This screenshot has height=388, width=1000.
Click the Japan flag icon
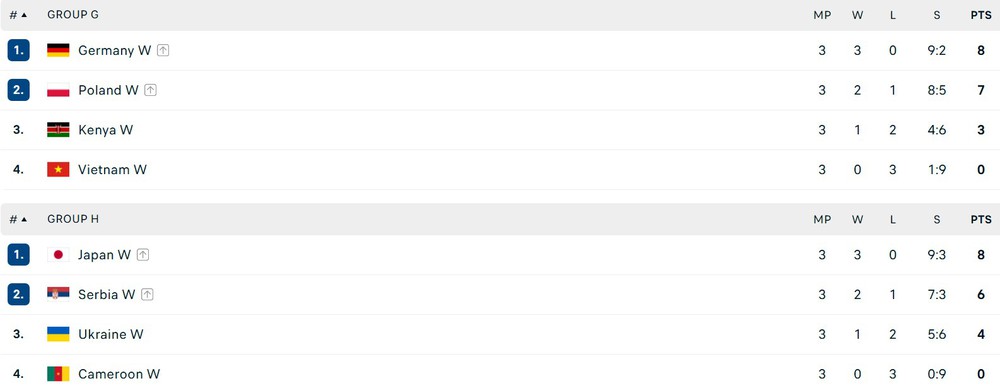click(58, 255)
